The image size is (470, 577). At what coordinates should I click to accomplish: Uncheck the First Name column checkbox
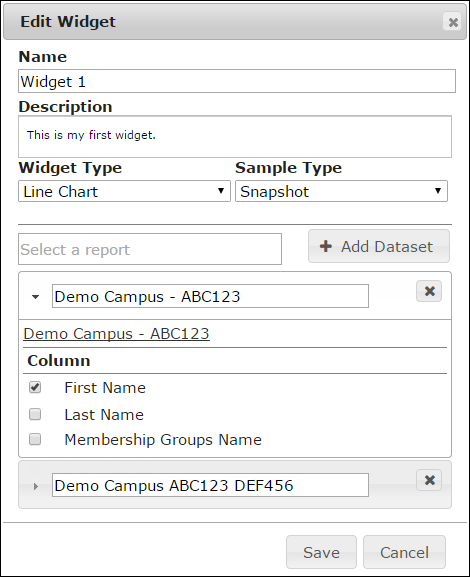[x=35, y=387]
